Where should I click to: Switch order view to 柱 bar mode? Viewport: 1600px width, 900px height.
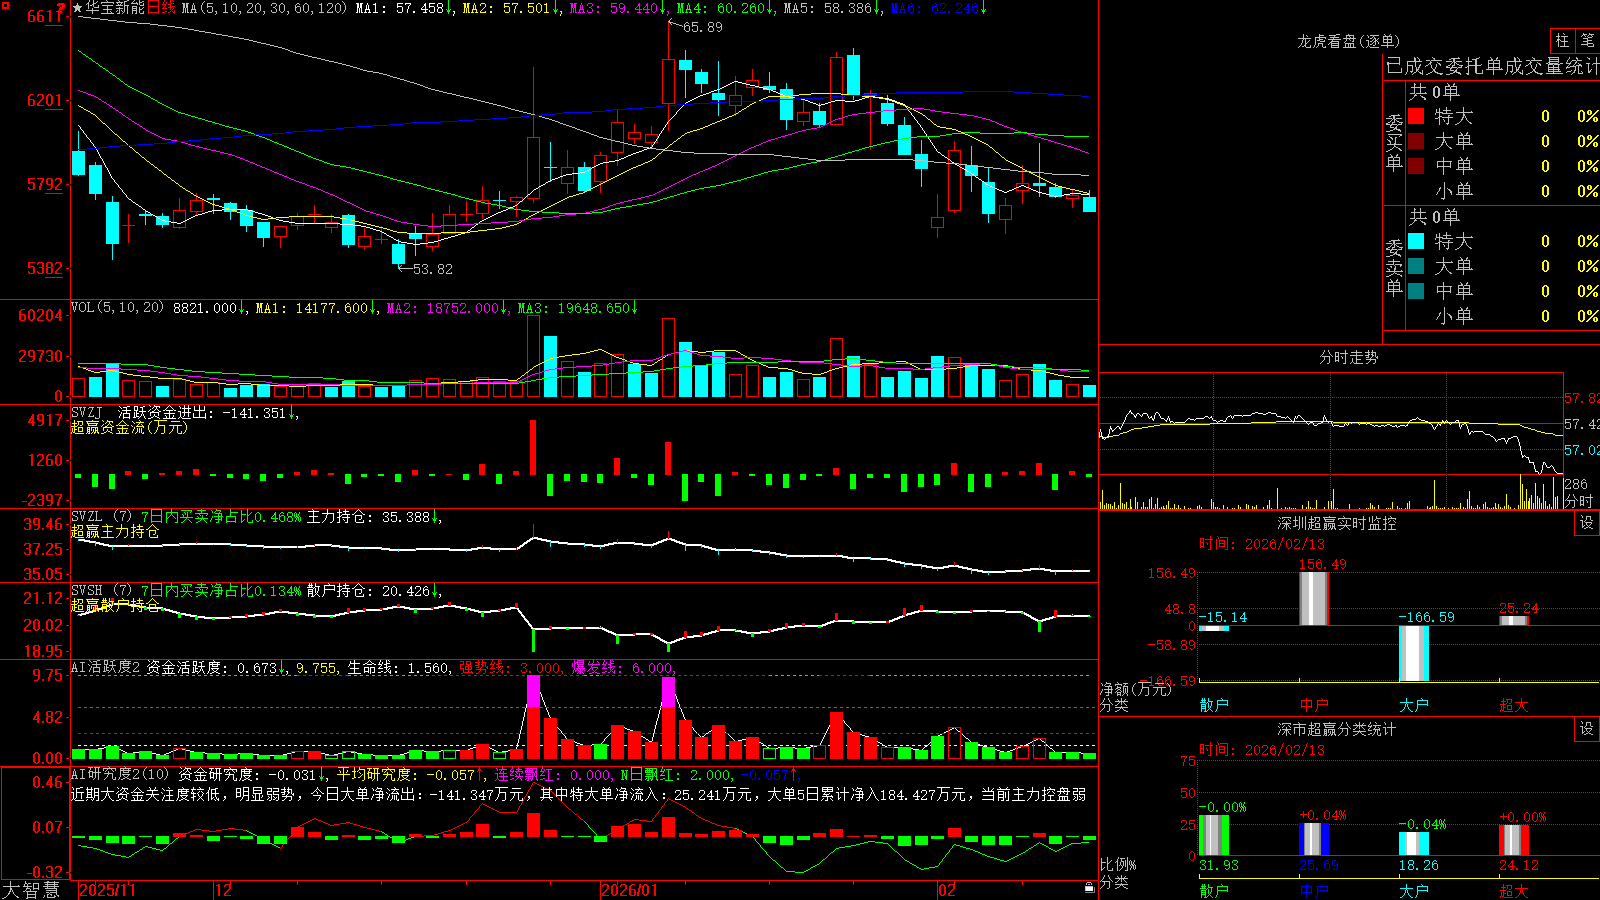tap(1562, 40)
